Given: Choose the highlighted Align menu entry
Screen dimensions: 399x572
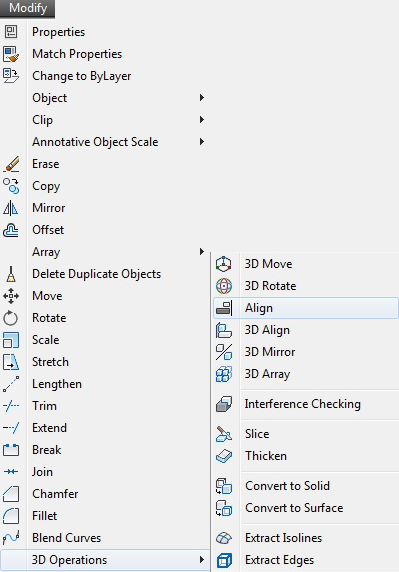Looking at the screenshot, I should (306, 308).
